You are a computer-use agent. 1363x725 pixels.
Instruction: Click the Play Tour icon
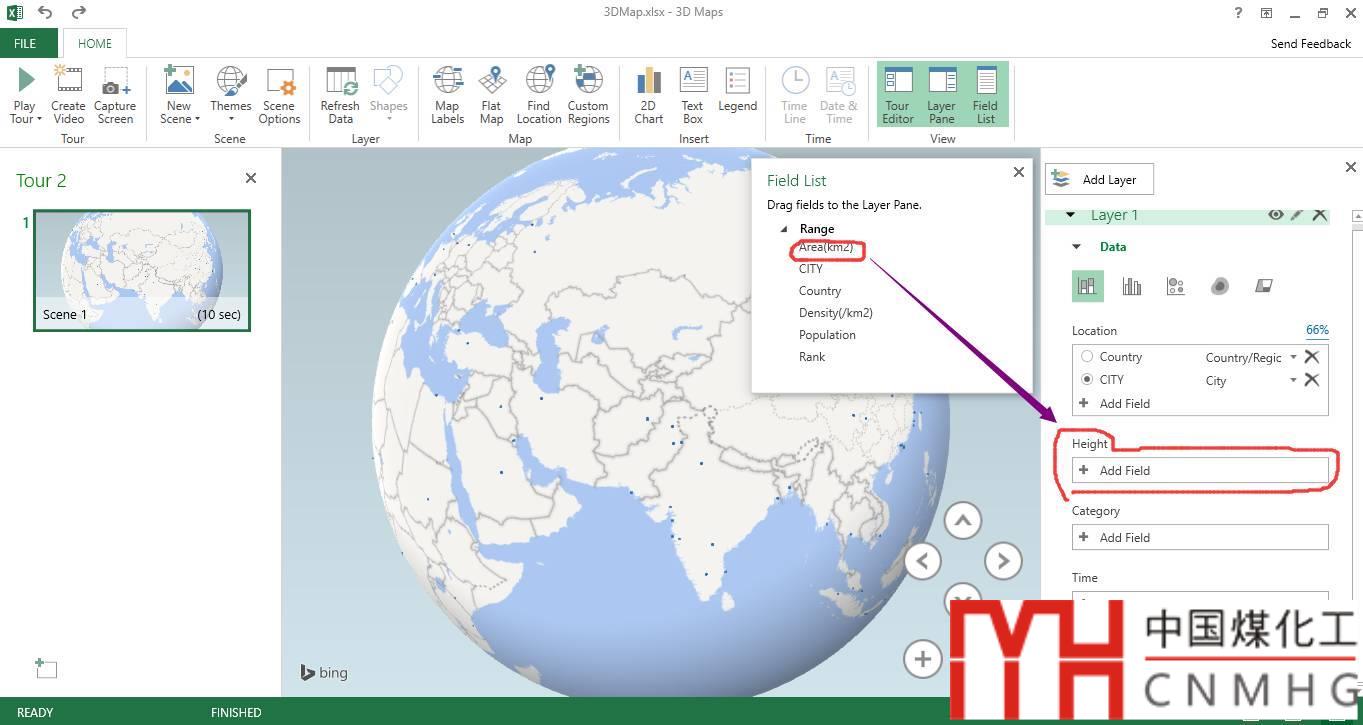(x=25, y=82)
